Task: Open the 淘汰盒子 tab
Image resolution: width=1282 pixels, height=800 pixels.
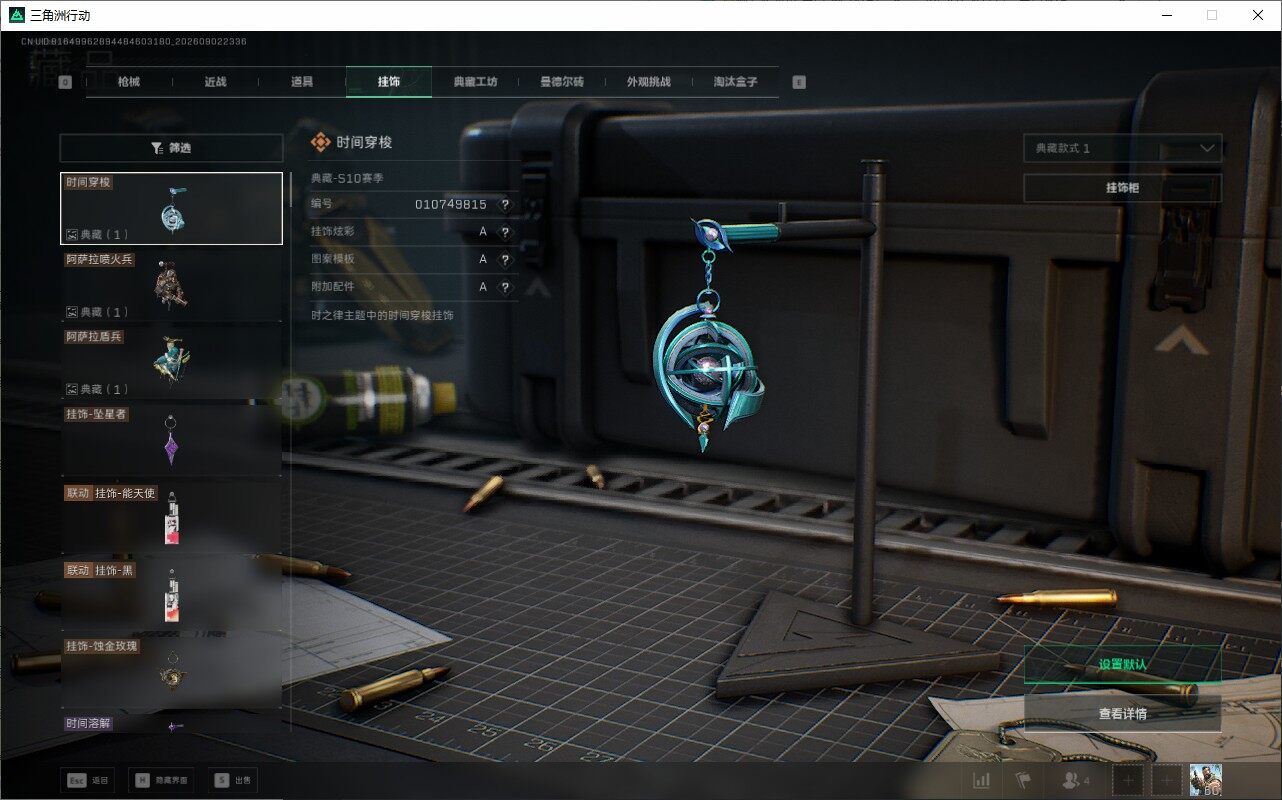Action: pos(735,82)
